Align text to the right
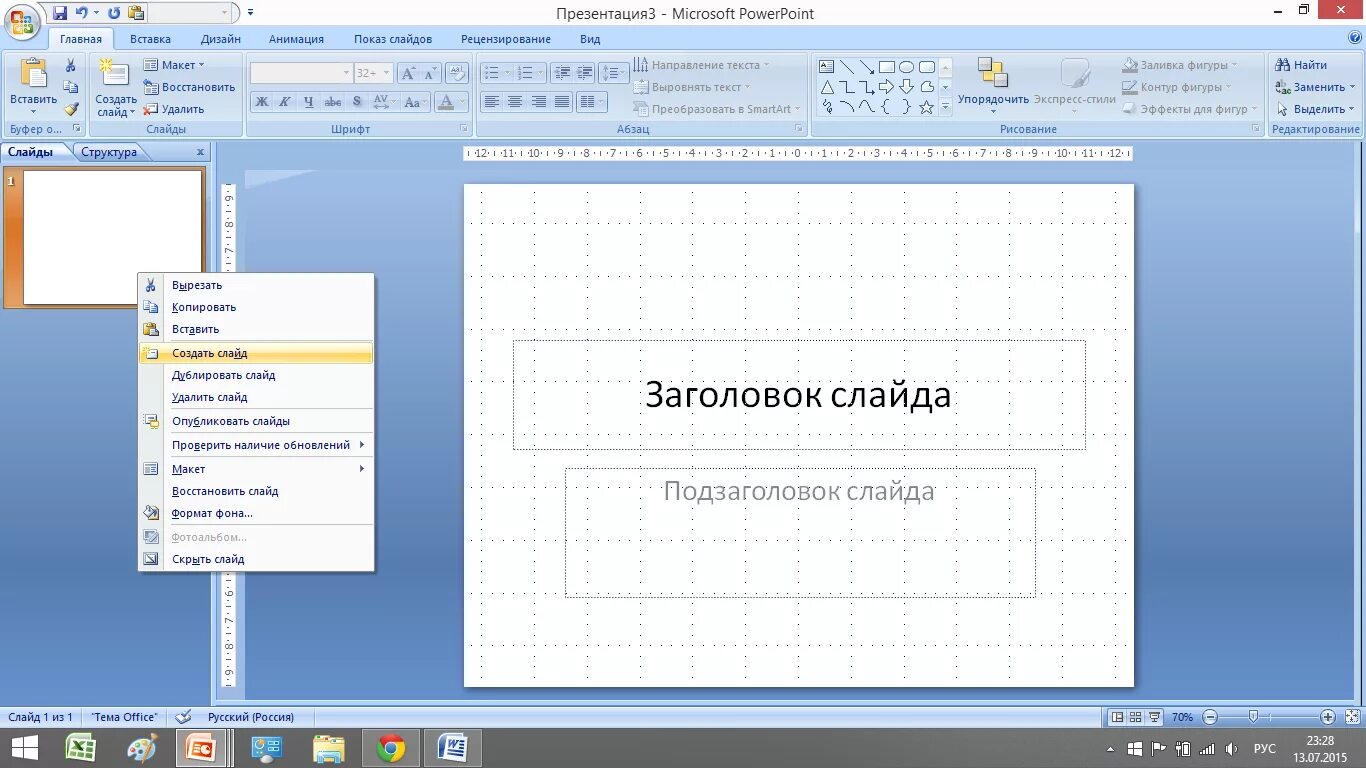 pos(538,102)
